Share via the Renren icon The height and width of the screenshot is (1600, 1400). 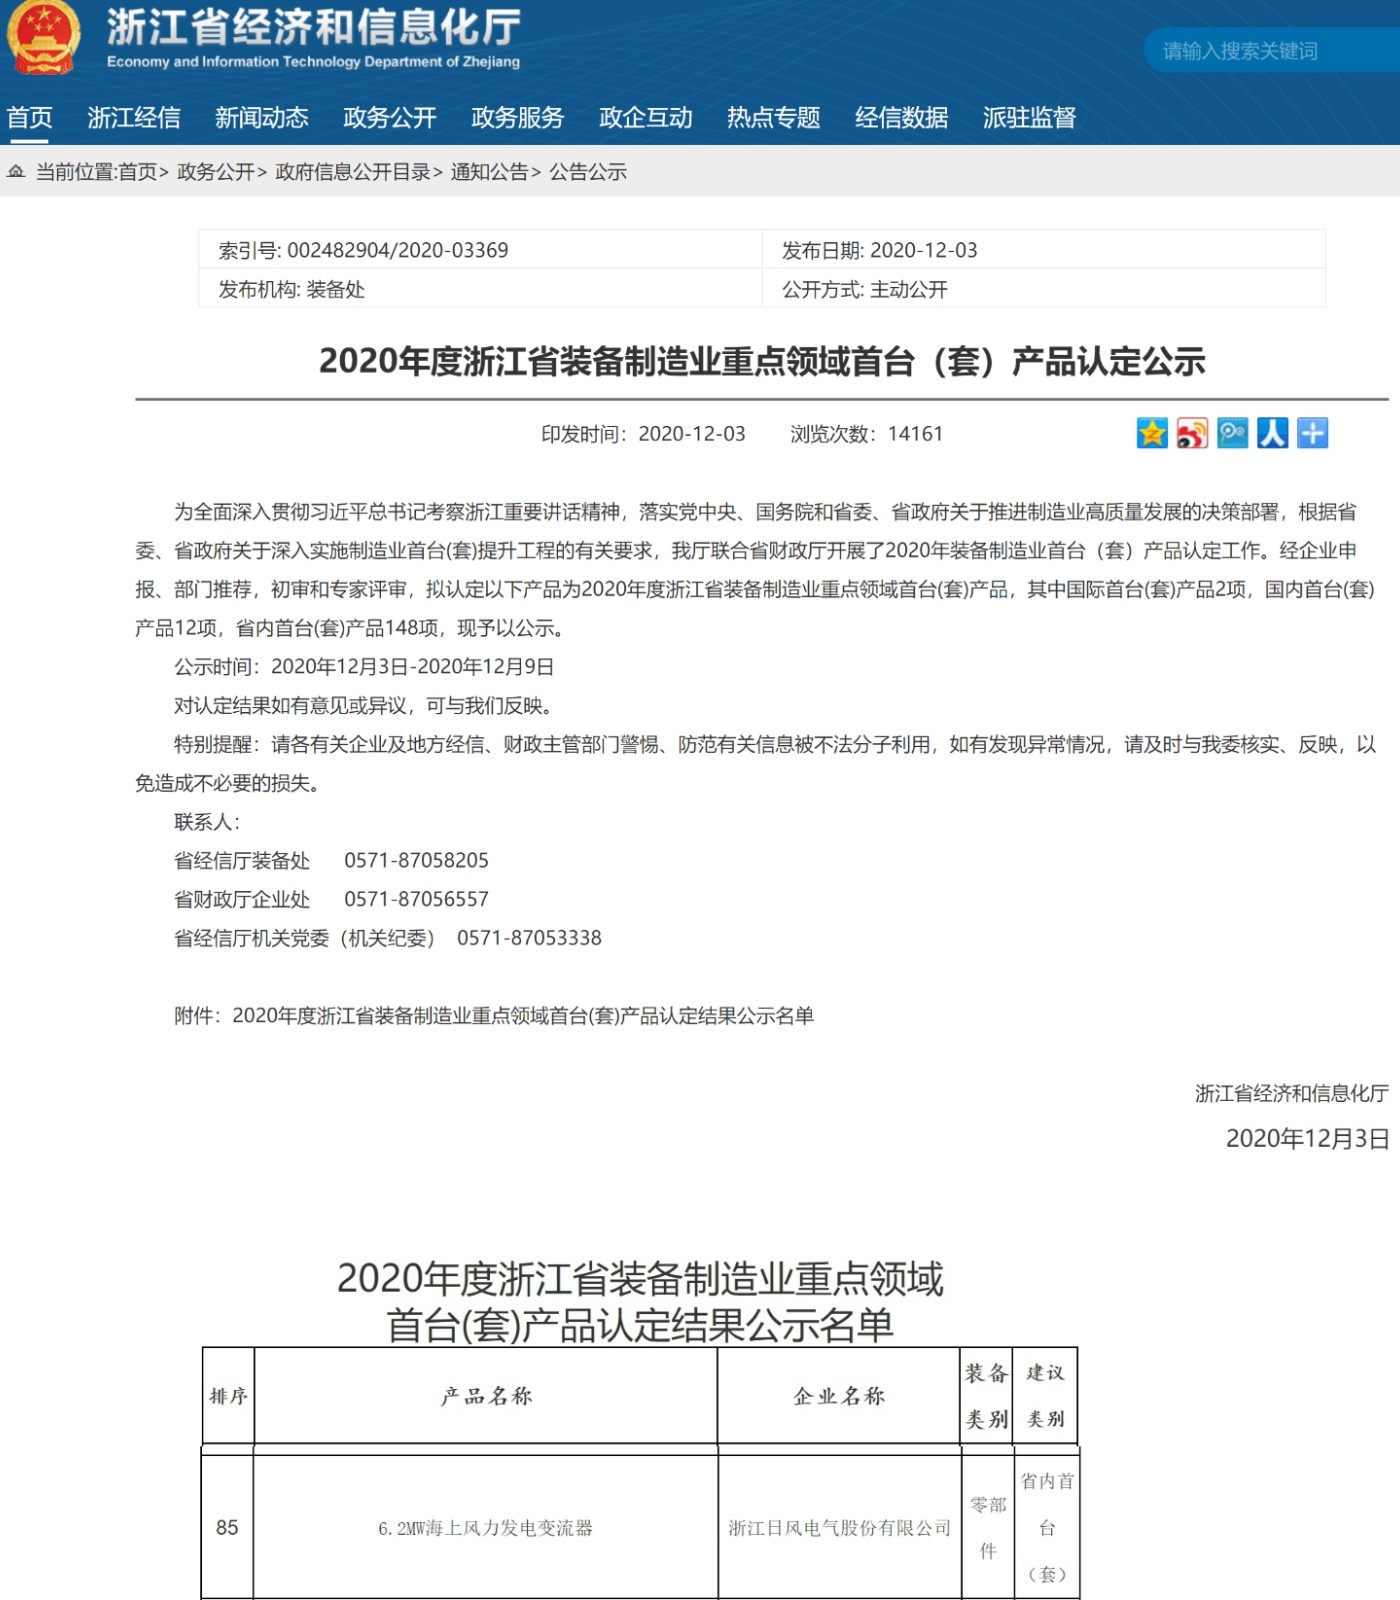tap(1272, 434)
